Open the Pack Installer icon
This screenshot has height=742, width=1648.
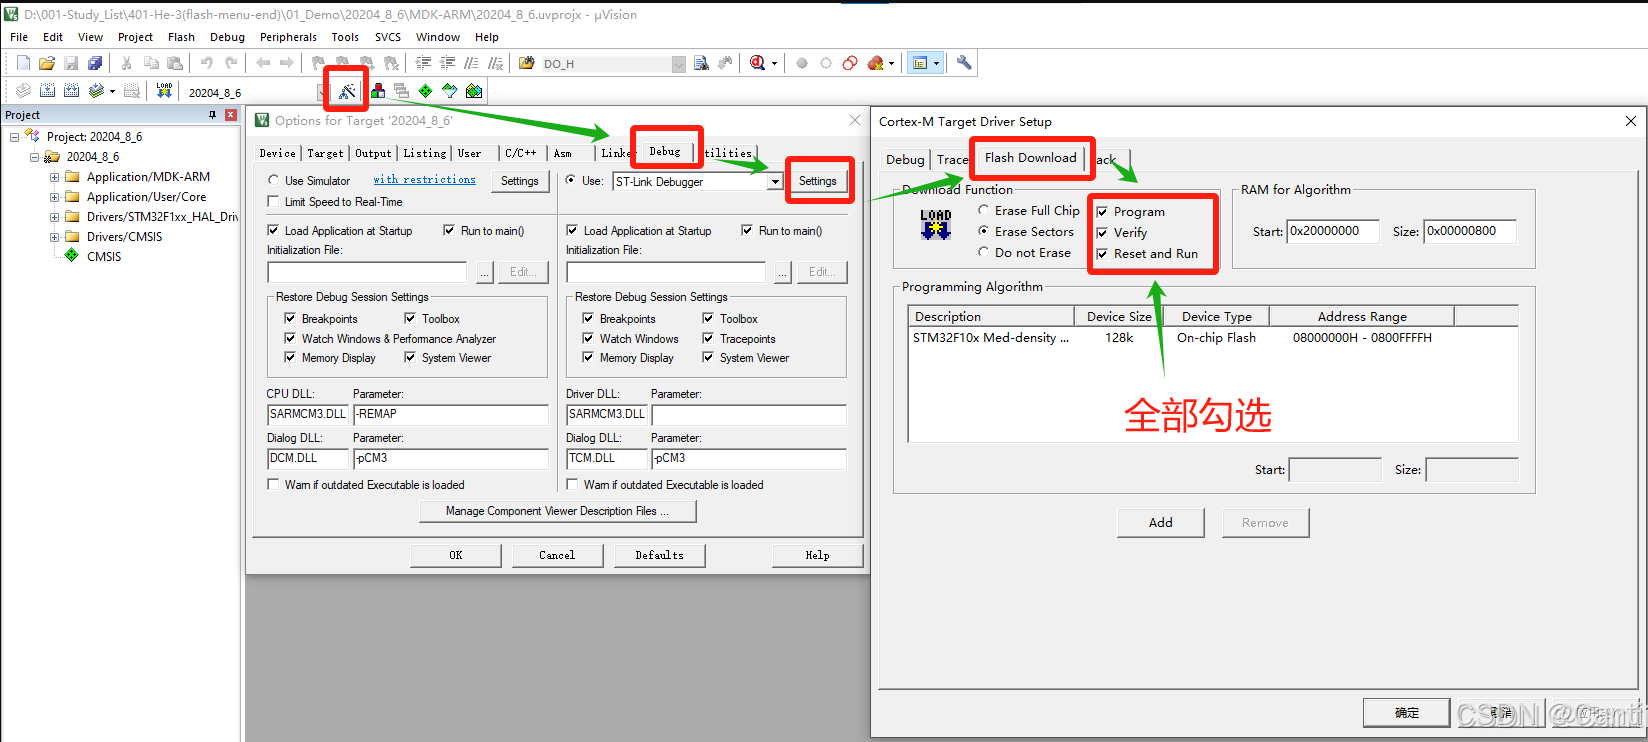[474, 91]
